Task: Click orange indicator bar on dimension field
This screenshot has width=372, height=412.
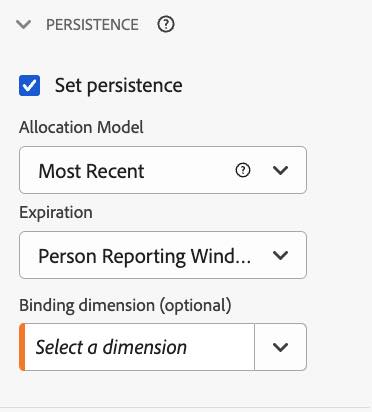Action: [x=22, y=347]
